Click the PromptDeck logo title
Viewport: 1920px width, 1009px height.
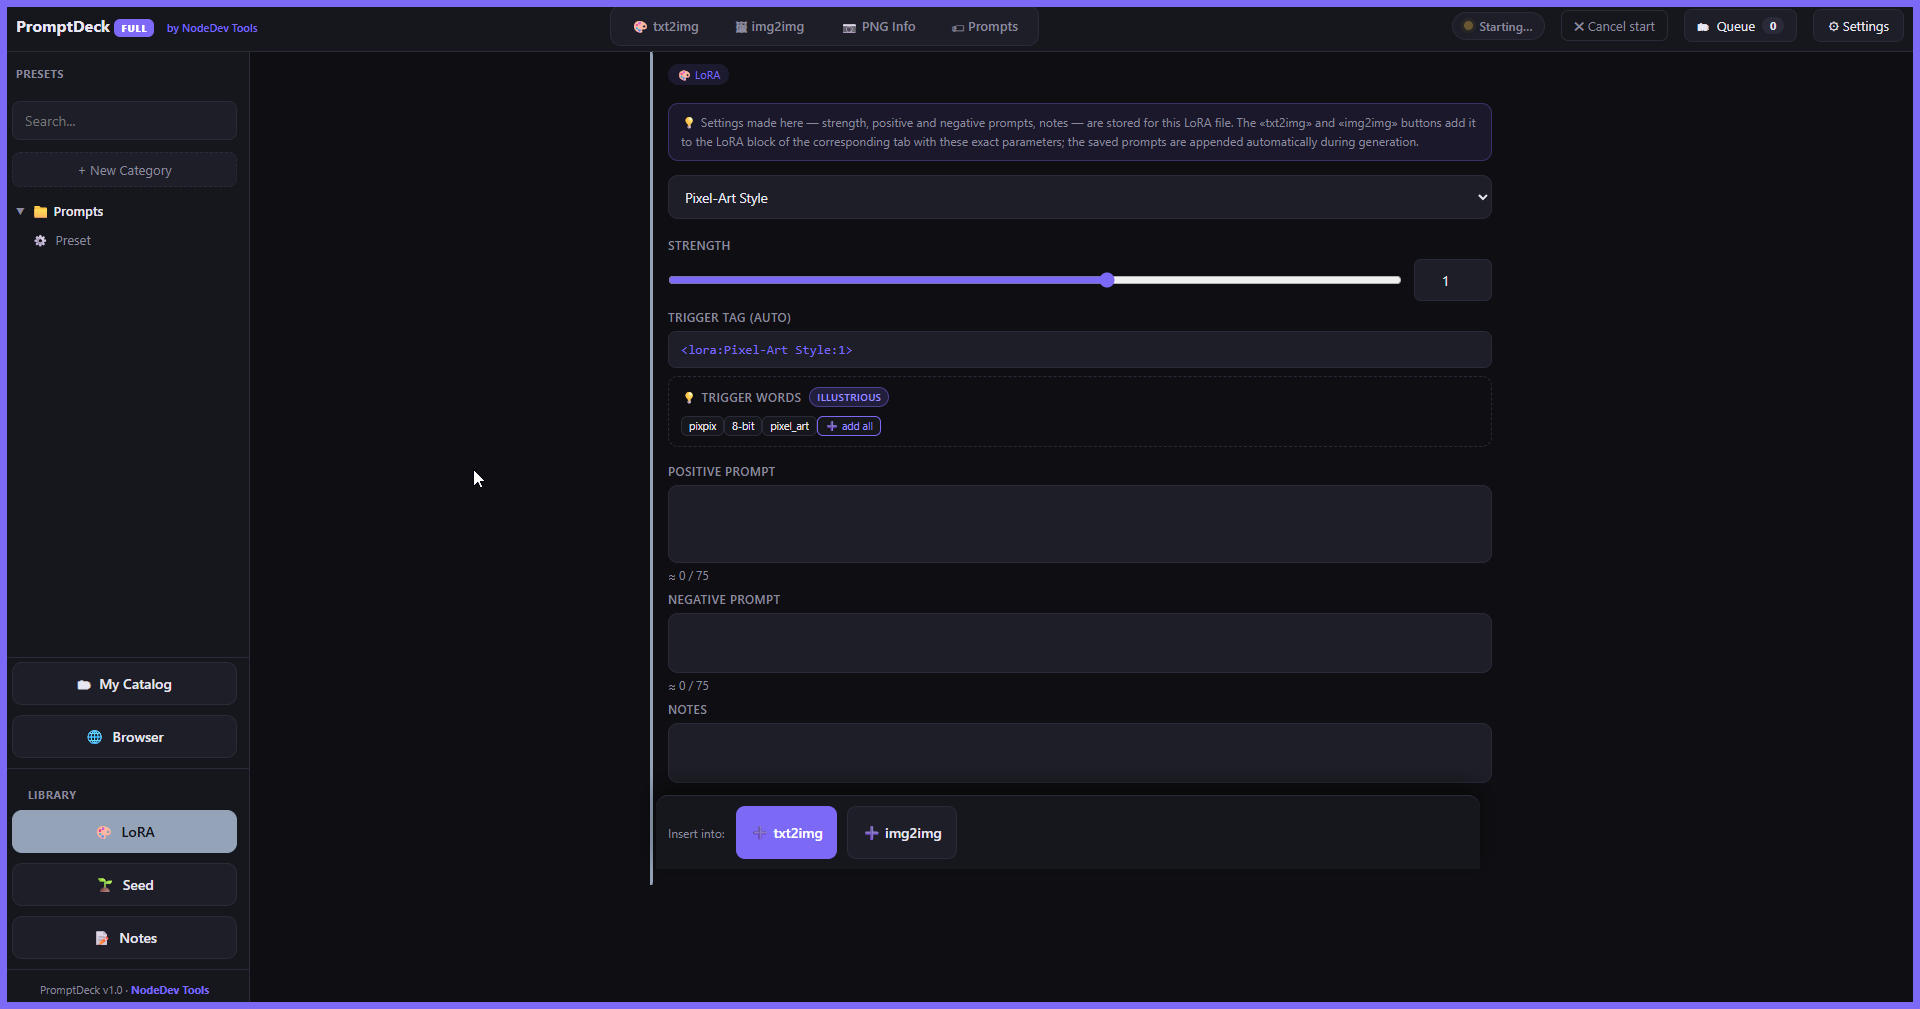(x=63, y=27)
